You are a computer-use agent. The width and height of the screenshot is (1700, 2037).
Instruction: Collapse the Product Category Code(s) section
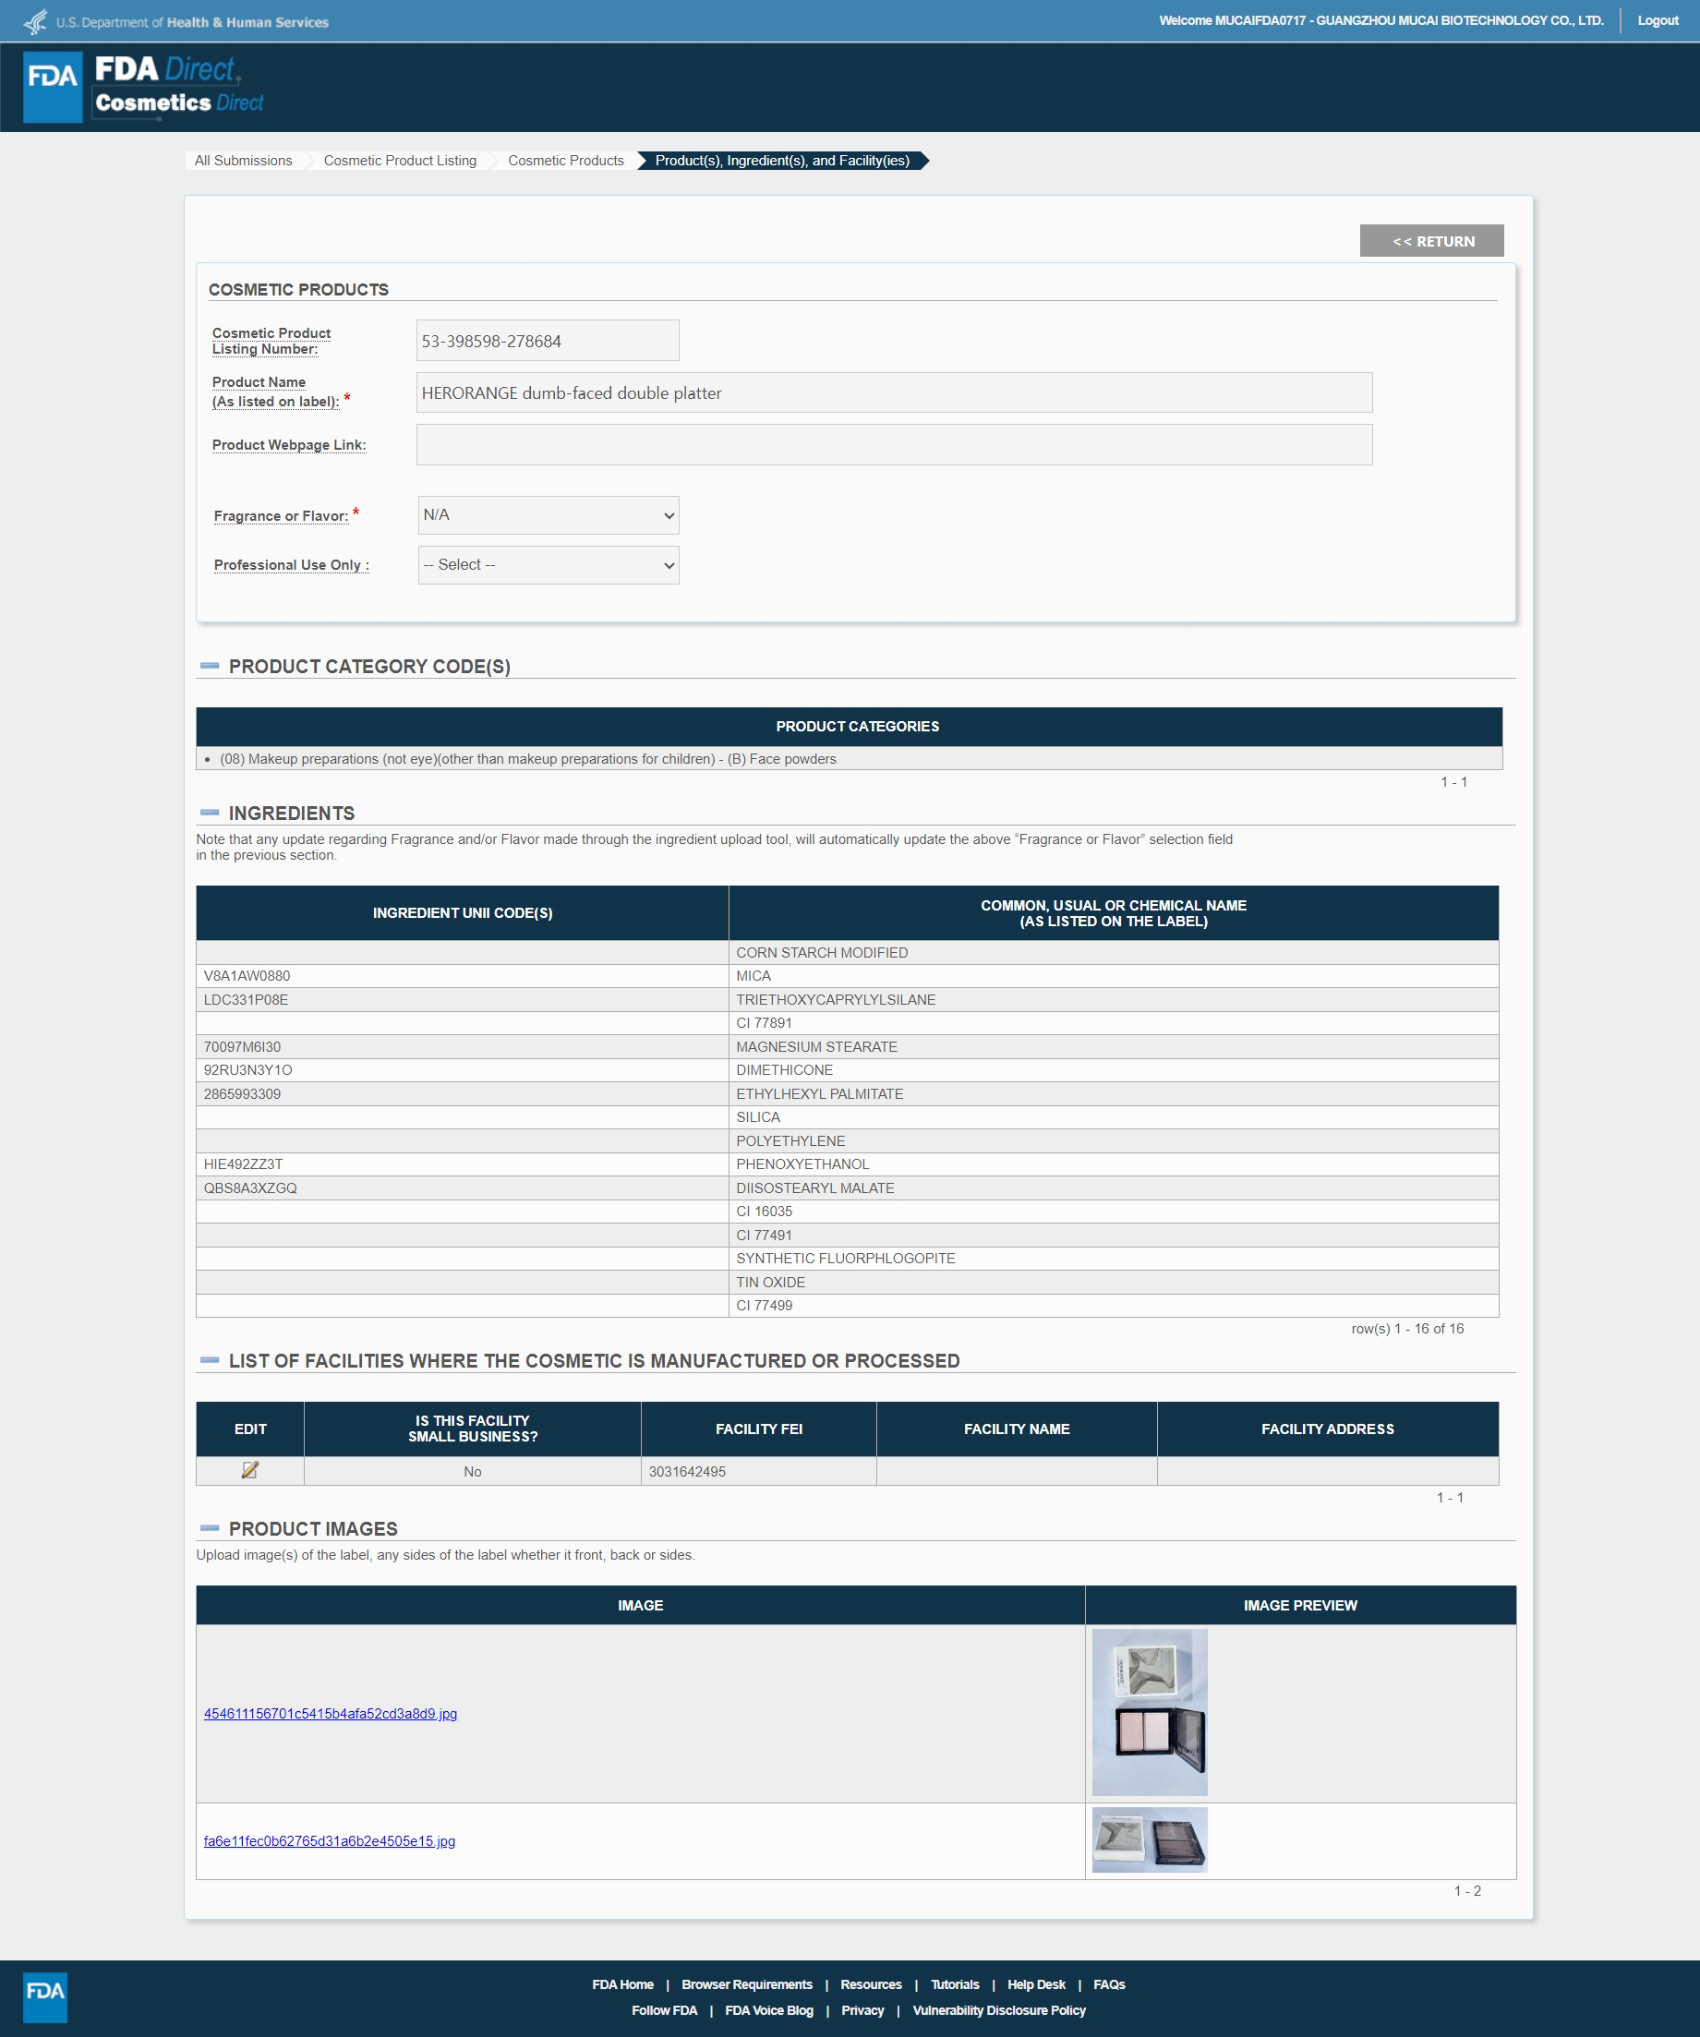point(210,666)
